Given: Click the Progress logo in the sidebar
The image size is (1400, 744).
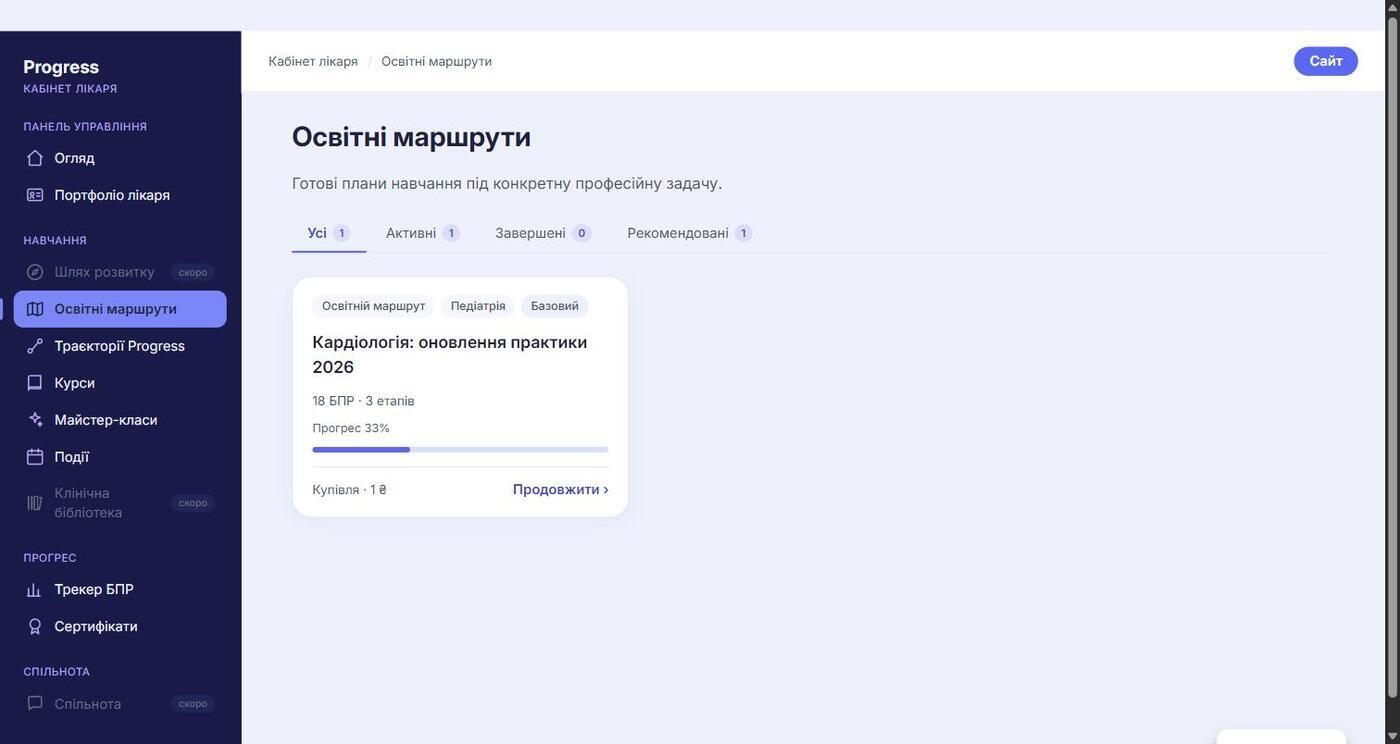Looking at the screenshot, I should 61,67.
